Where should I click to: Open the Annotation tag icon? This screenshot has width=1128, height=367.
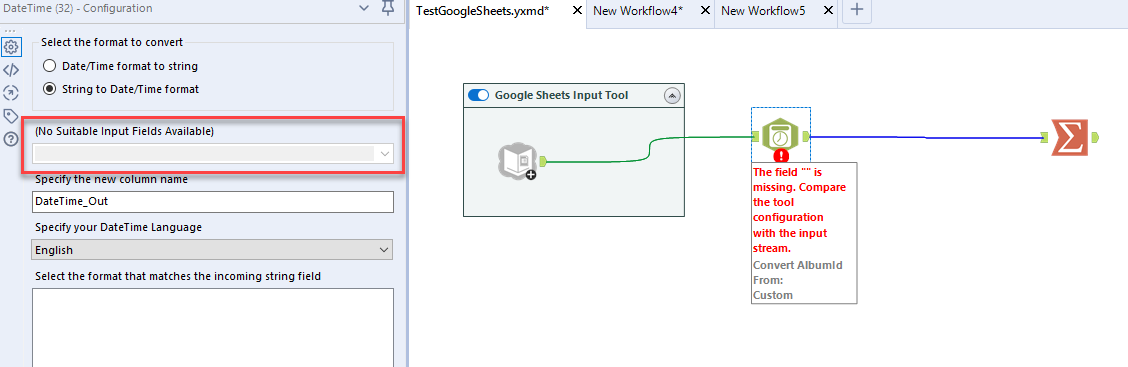11,116
